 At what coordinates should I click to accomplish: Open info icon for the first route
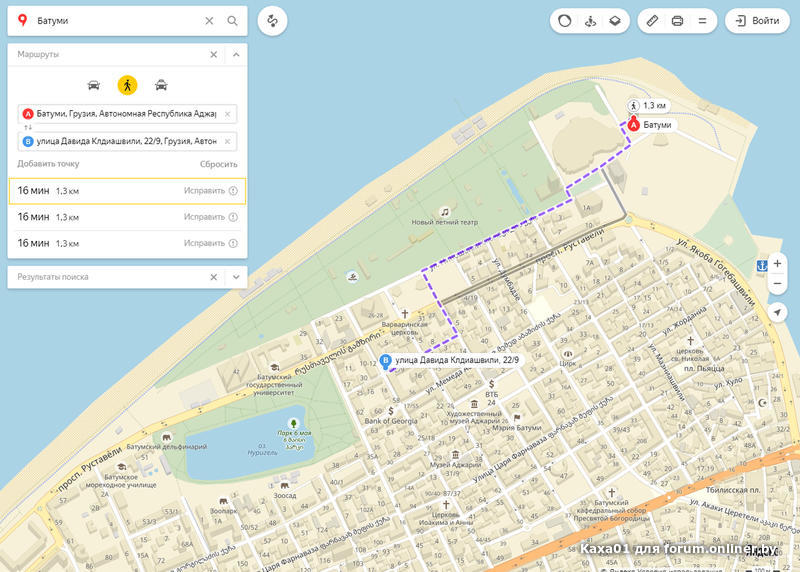click(x=233, y=191)
